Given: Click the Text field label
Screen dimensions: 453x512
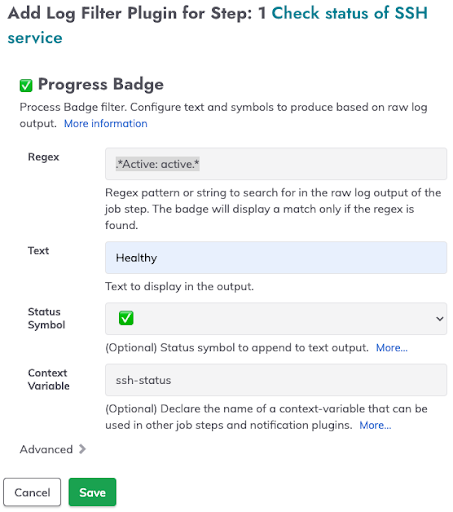Looking at the screenshot, I should (x=38, y=250).
